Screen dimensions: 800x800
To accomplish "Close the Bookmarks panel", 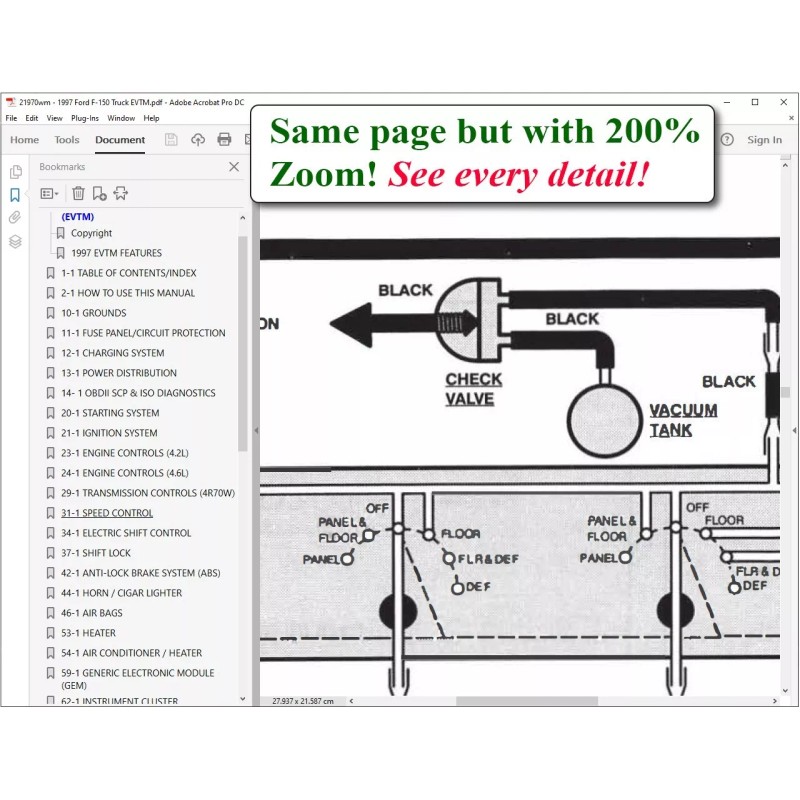I will pos(234,167).
